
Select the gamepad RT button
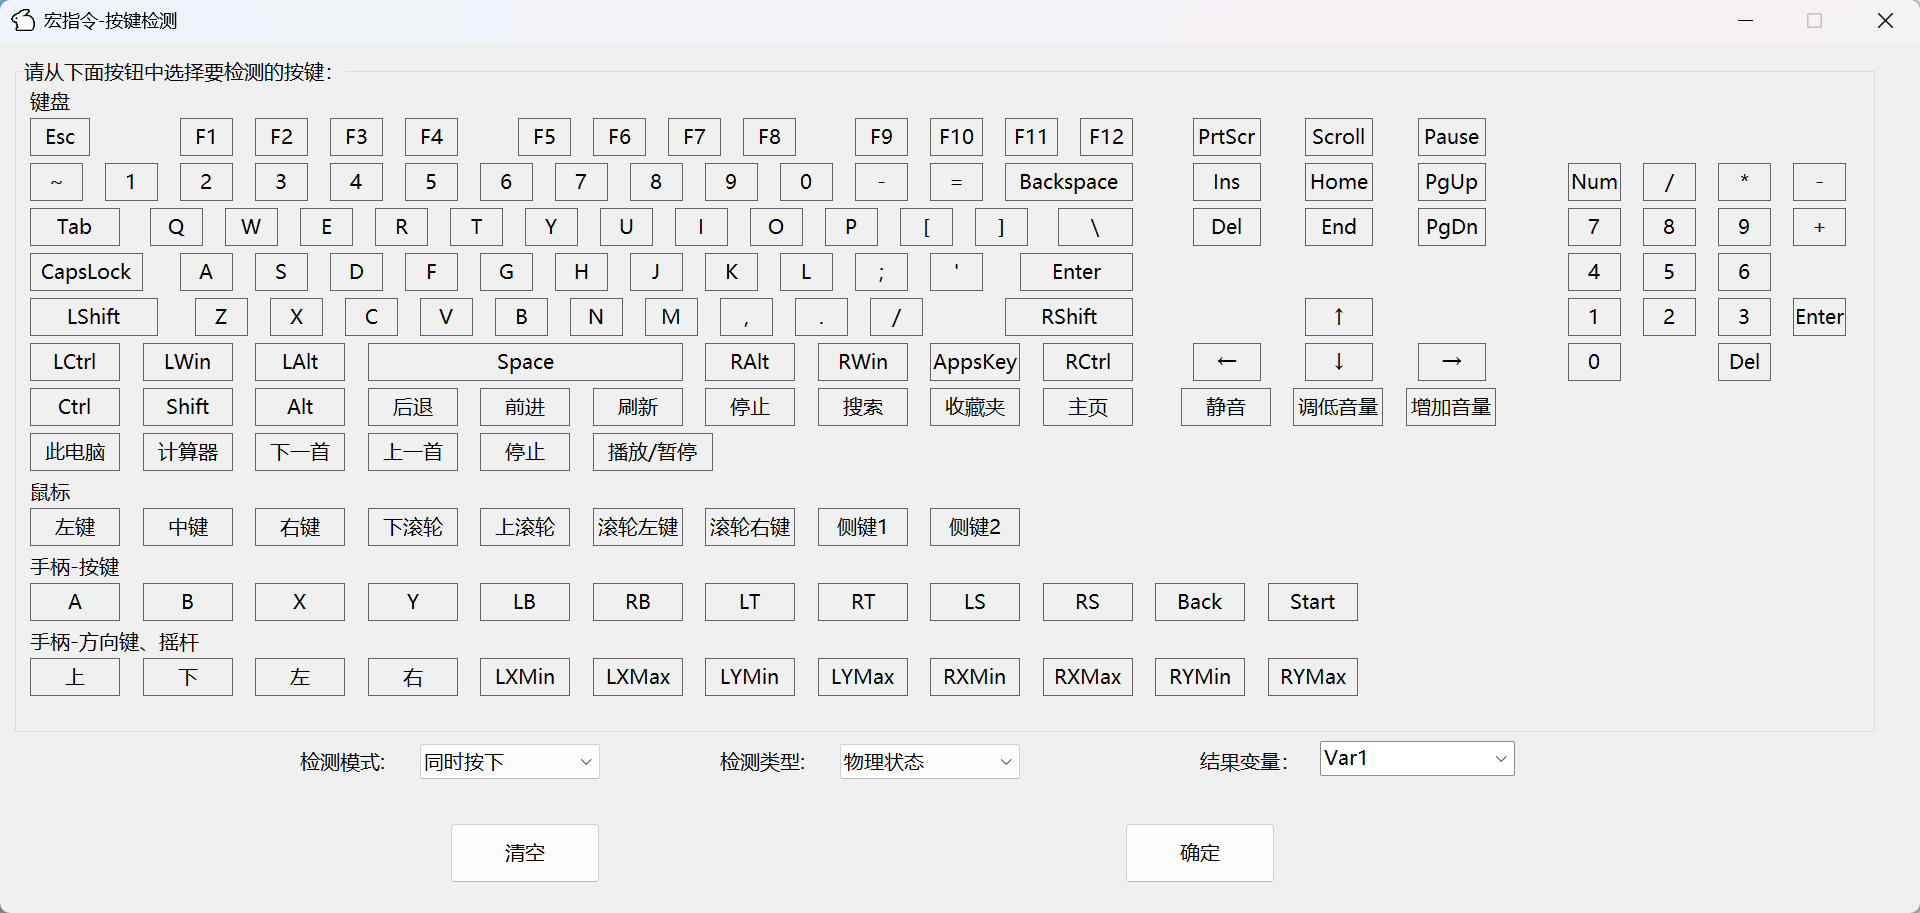[x=863, y=602]
